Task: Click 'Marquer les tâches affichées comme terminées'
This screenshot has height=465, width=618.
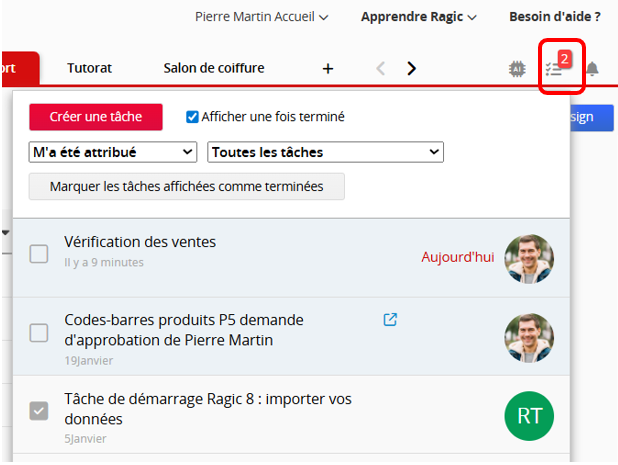Action: (186, 187)
